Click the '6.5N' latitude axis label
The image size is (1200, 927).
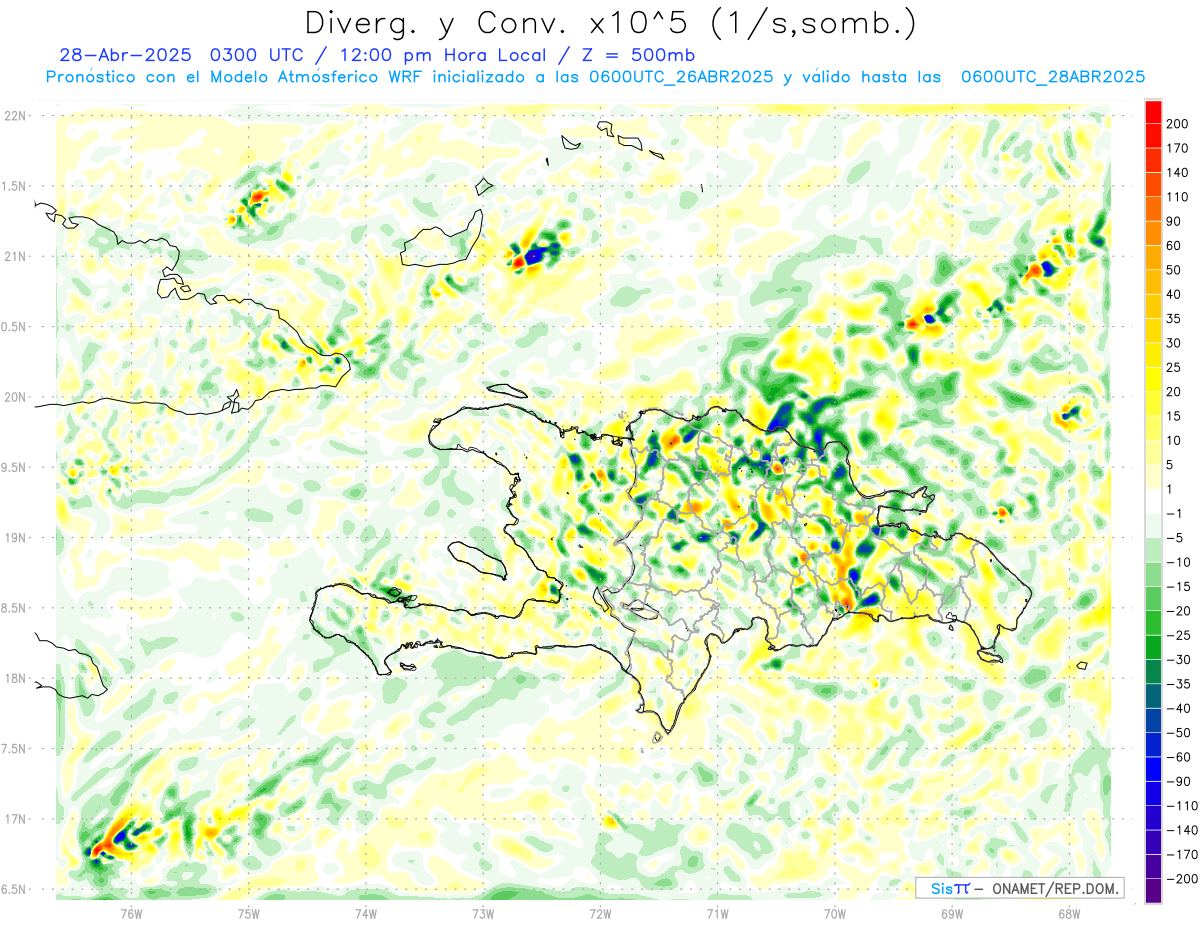[x=15, y=889]
